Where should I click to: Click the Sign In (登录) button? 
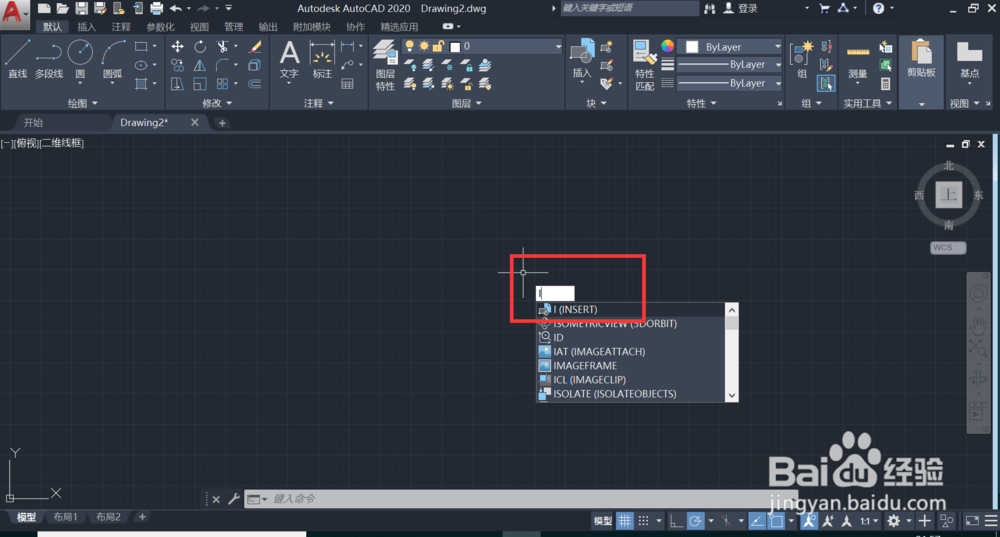point(741,8)
